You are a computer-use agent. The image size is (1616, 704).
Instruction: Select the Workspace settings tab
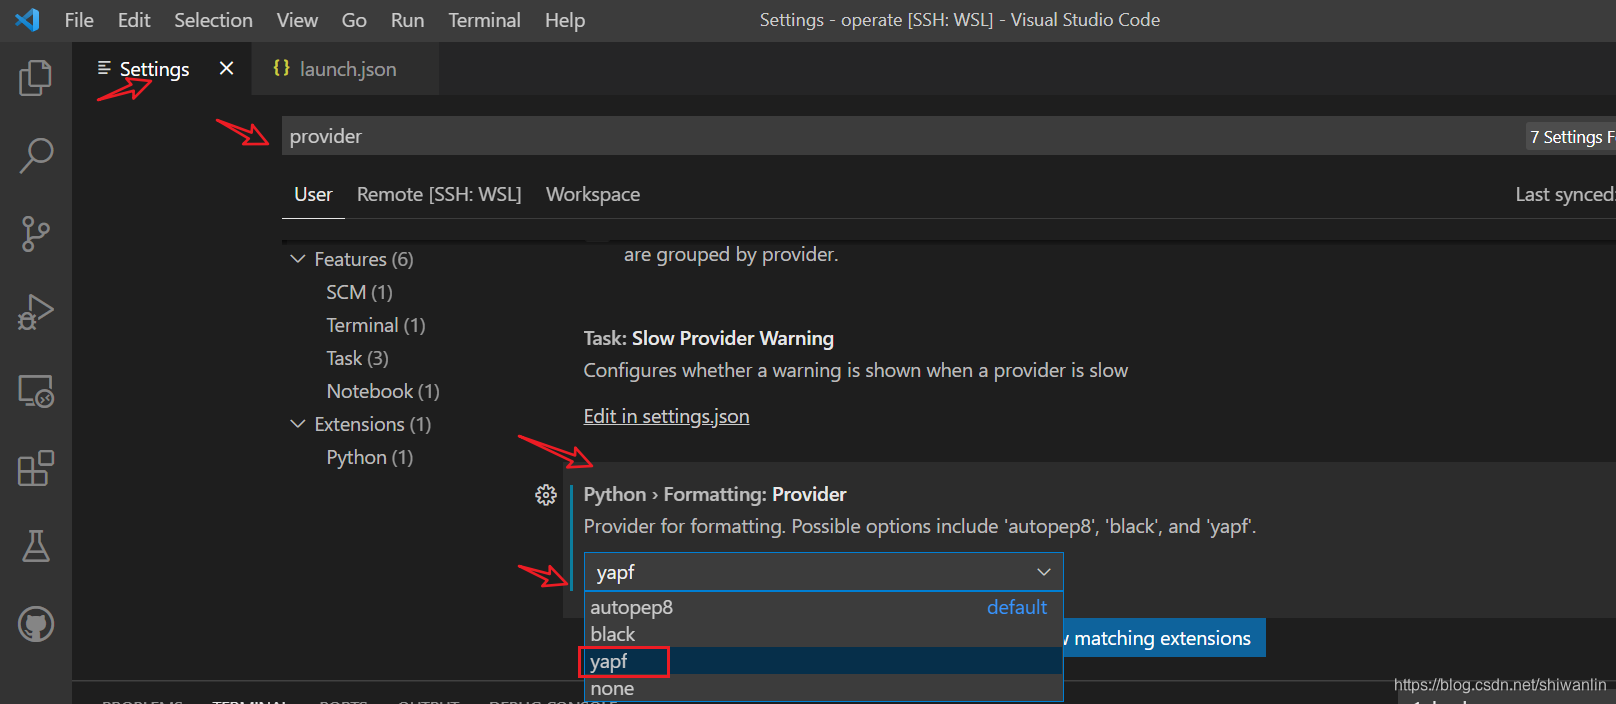point(593,194)
